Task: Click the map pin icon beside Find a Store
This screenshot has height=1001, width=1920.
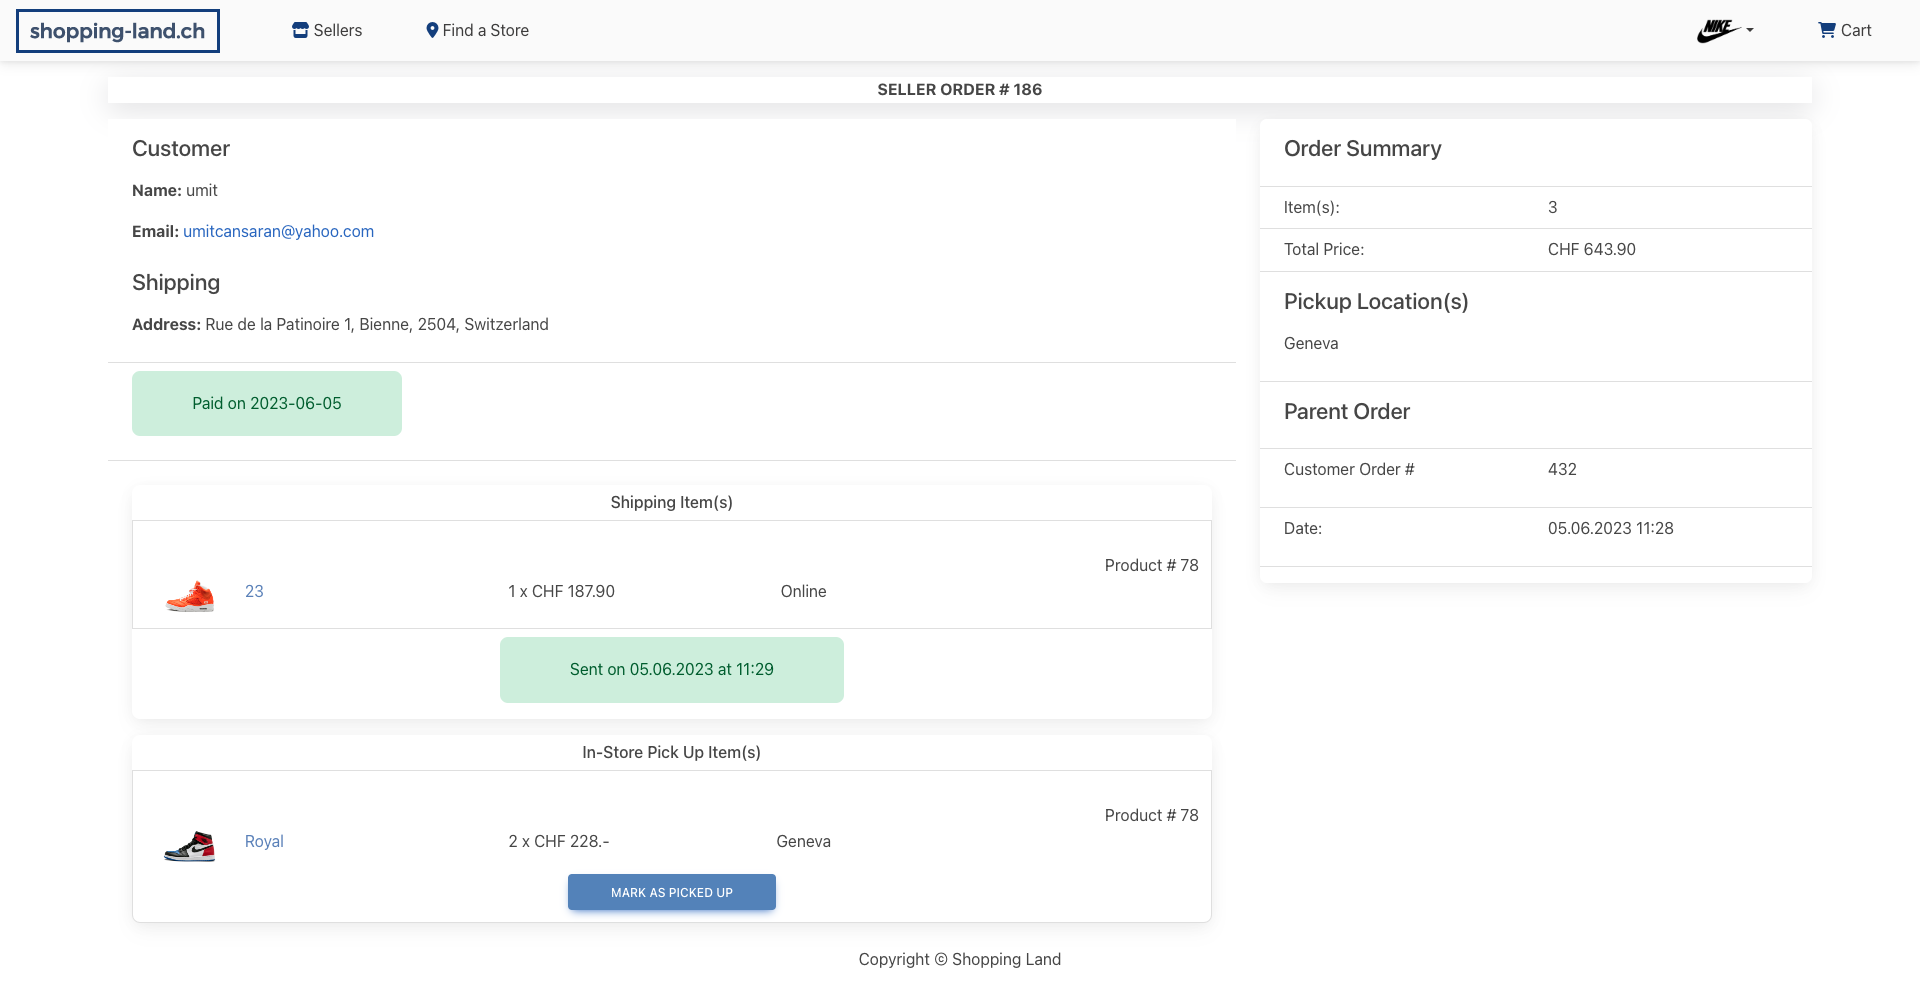Action: click(431, 30)
